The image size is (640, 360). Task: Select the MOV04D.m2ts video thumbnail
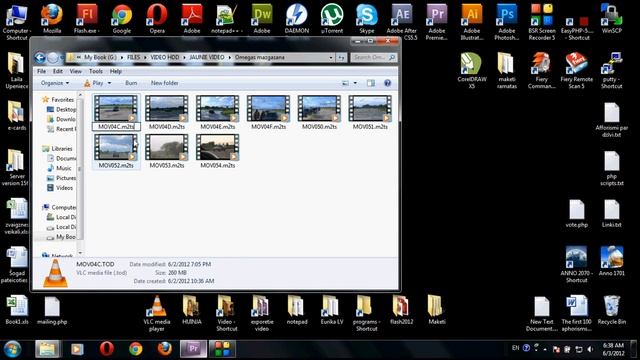(x=167, y=109)
